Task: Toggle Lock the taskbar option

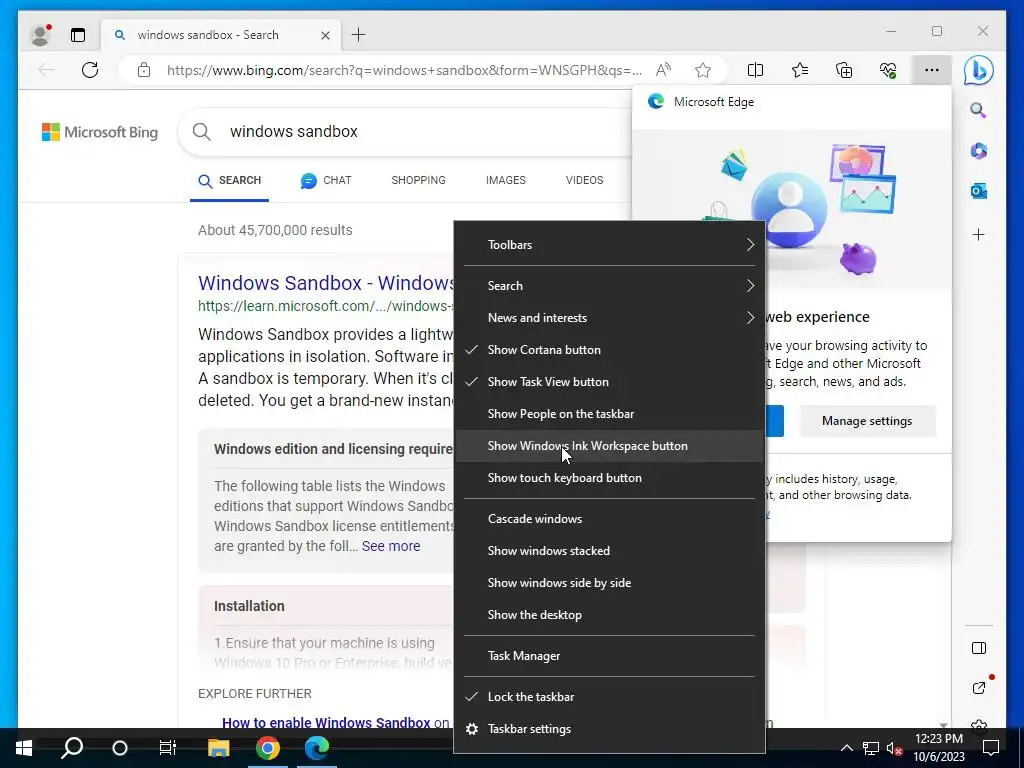Action: pos(609,697)
